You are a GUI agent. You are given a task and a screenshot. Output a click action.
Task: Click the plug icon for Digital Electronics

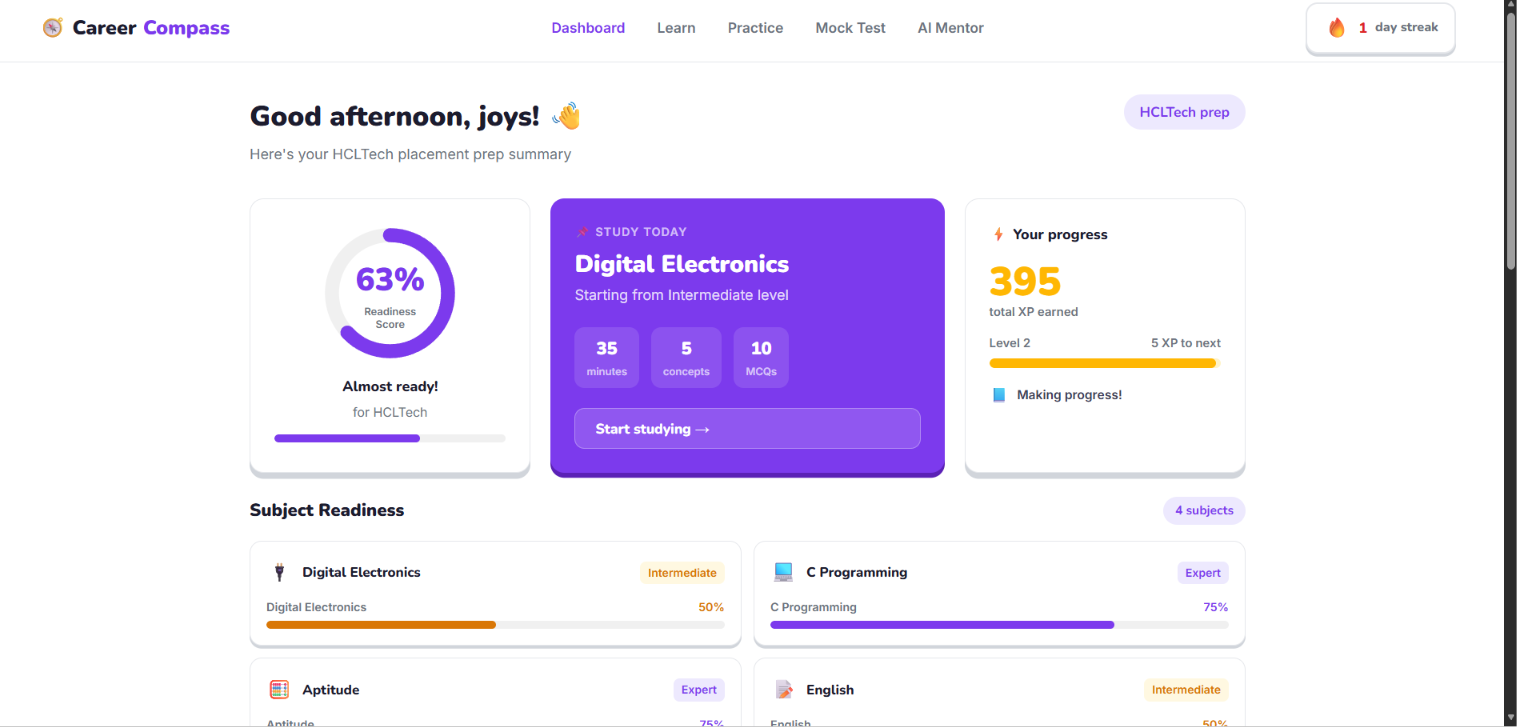point(279,572)
